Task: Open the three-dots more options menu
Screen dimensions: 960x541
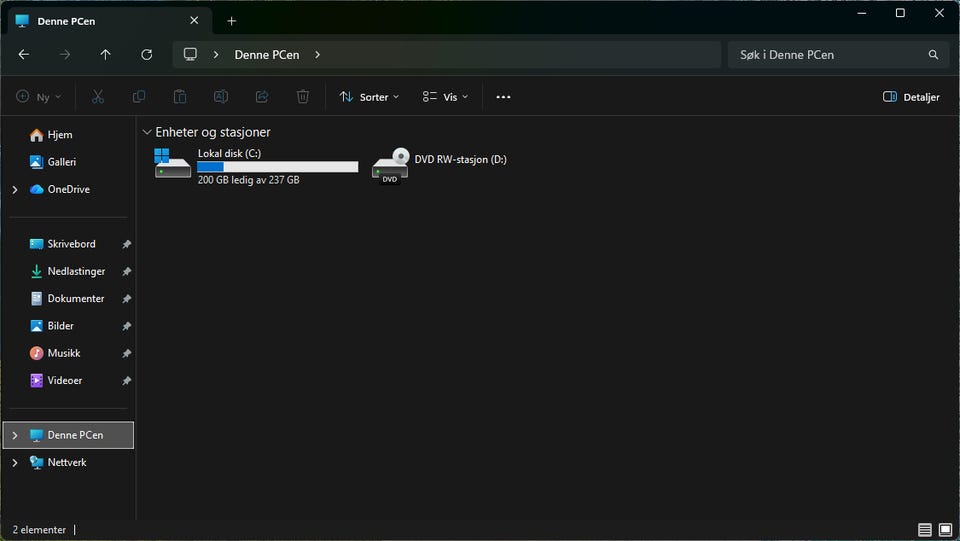Action: [503, 97]
